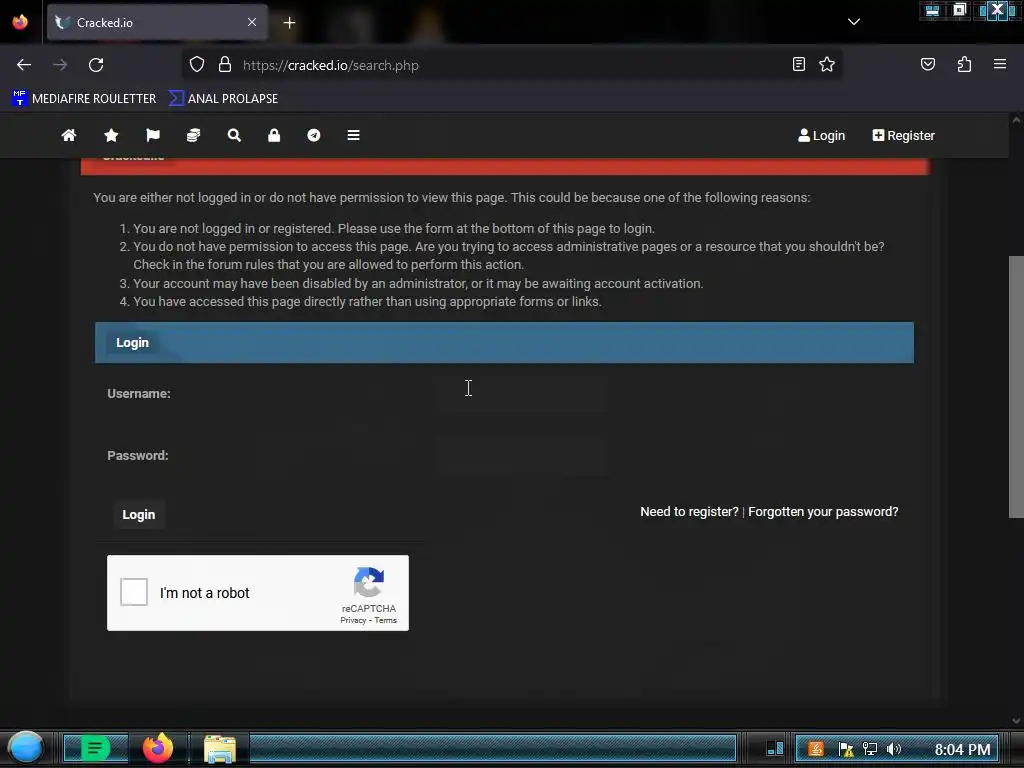Click the site security padlock icon

coord(225,65)
